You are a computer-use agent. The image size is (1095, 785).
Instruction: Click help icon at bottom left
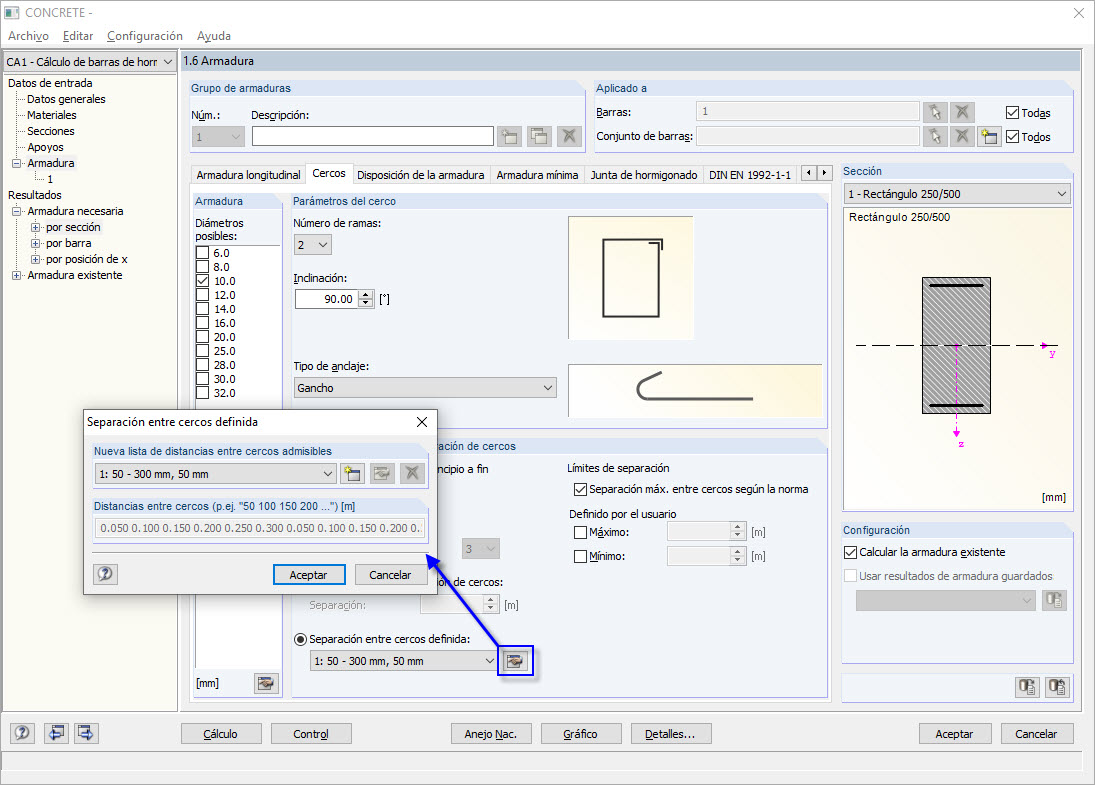click(22, 733)
